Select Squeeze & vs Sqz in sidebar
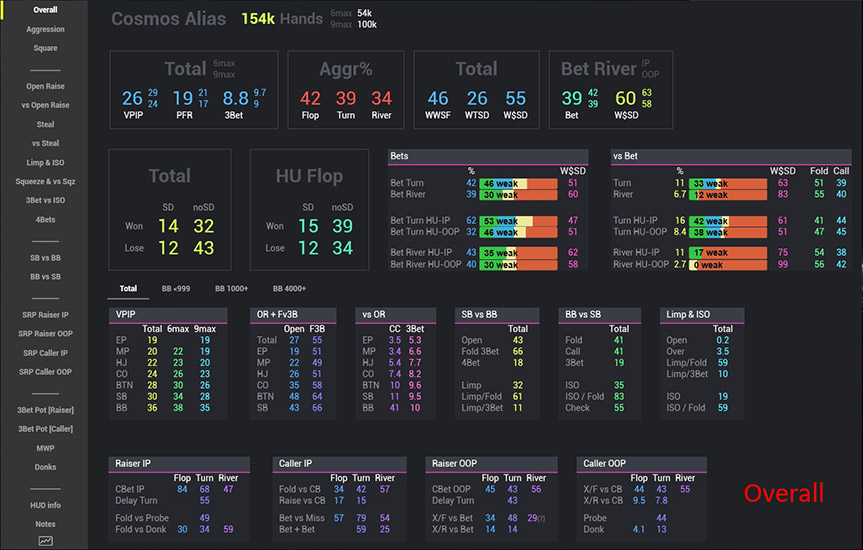 [45, 181]
